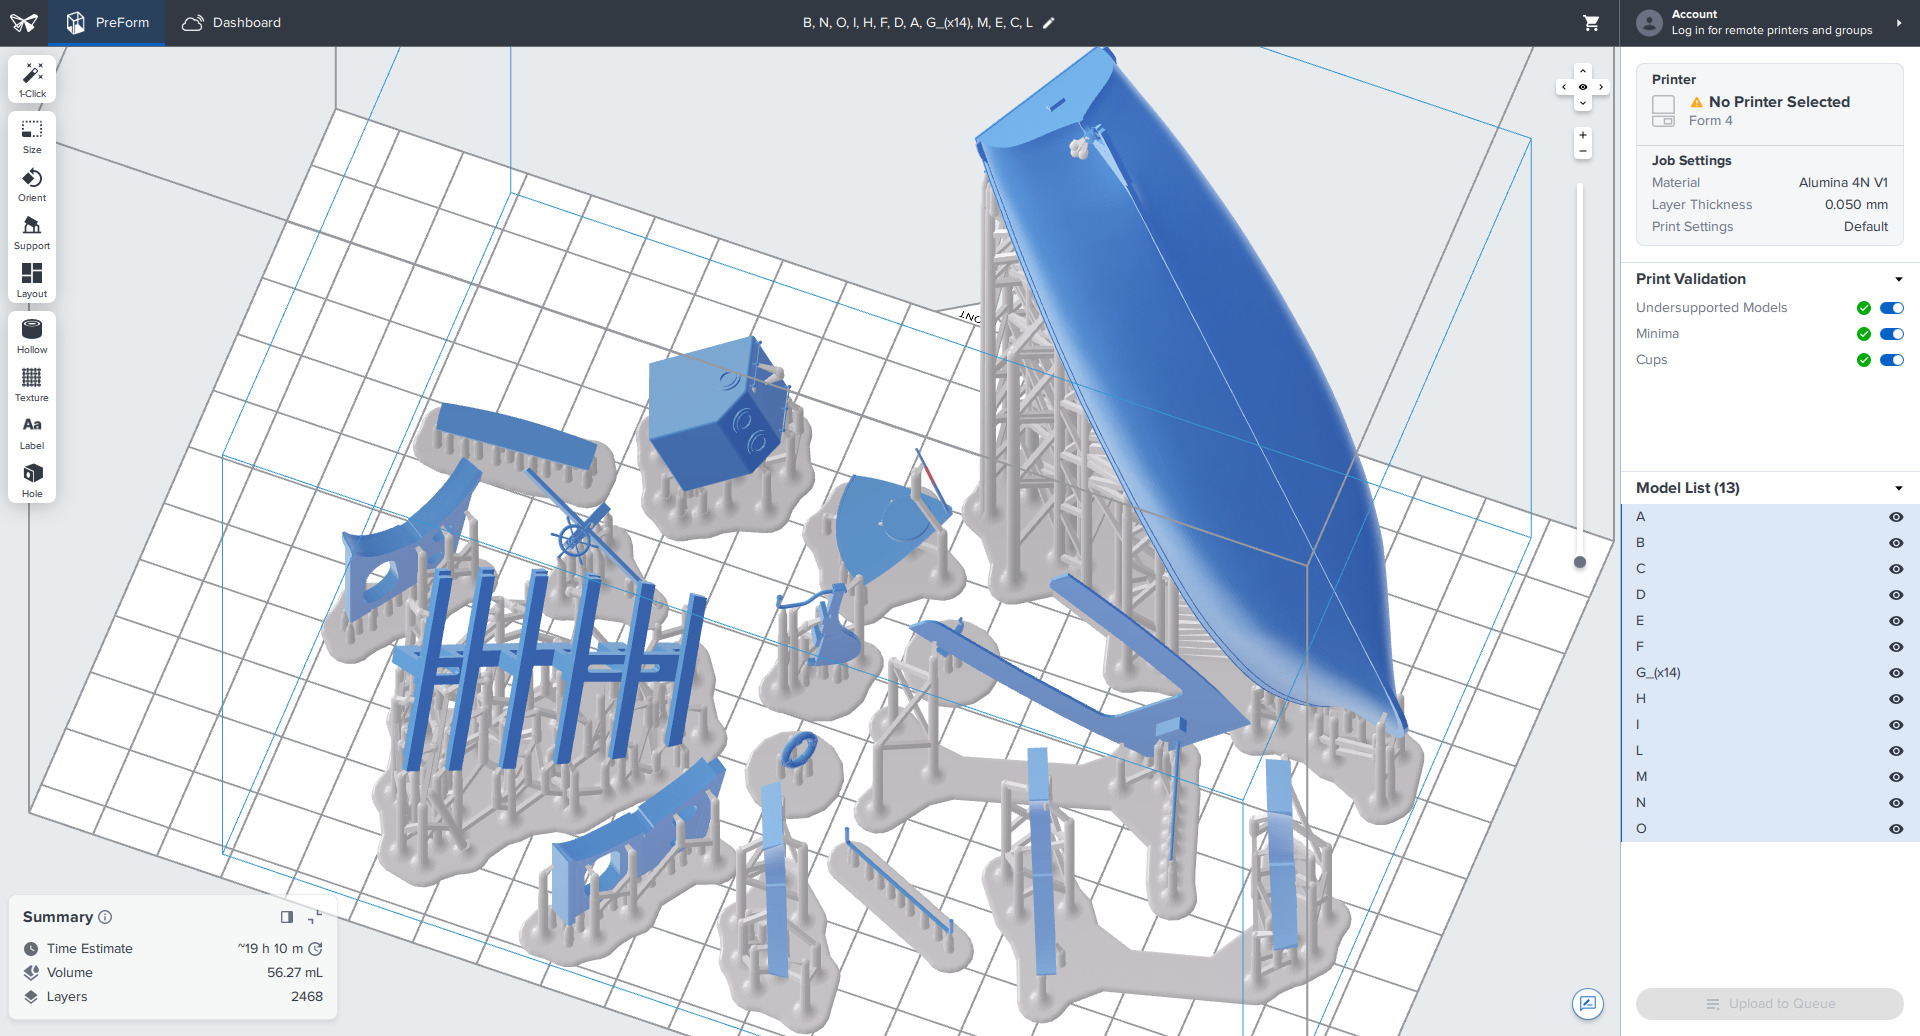
Task: Select model M in Model List
Action: (1770, 777)
